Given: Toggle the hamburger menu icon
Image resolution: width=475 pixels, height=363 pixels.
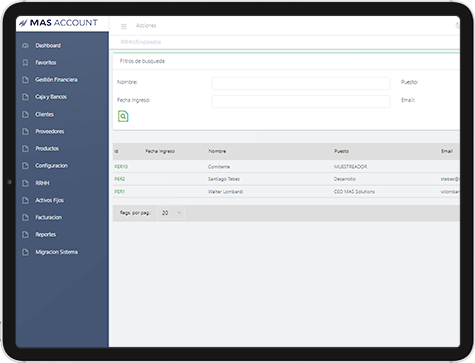Looking at the screenshot, I should coord(124,26).
